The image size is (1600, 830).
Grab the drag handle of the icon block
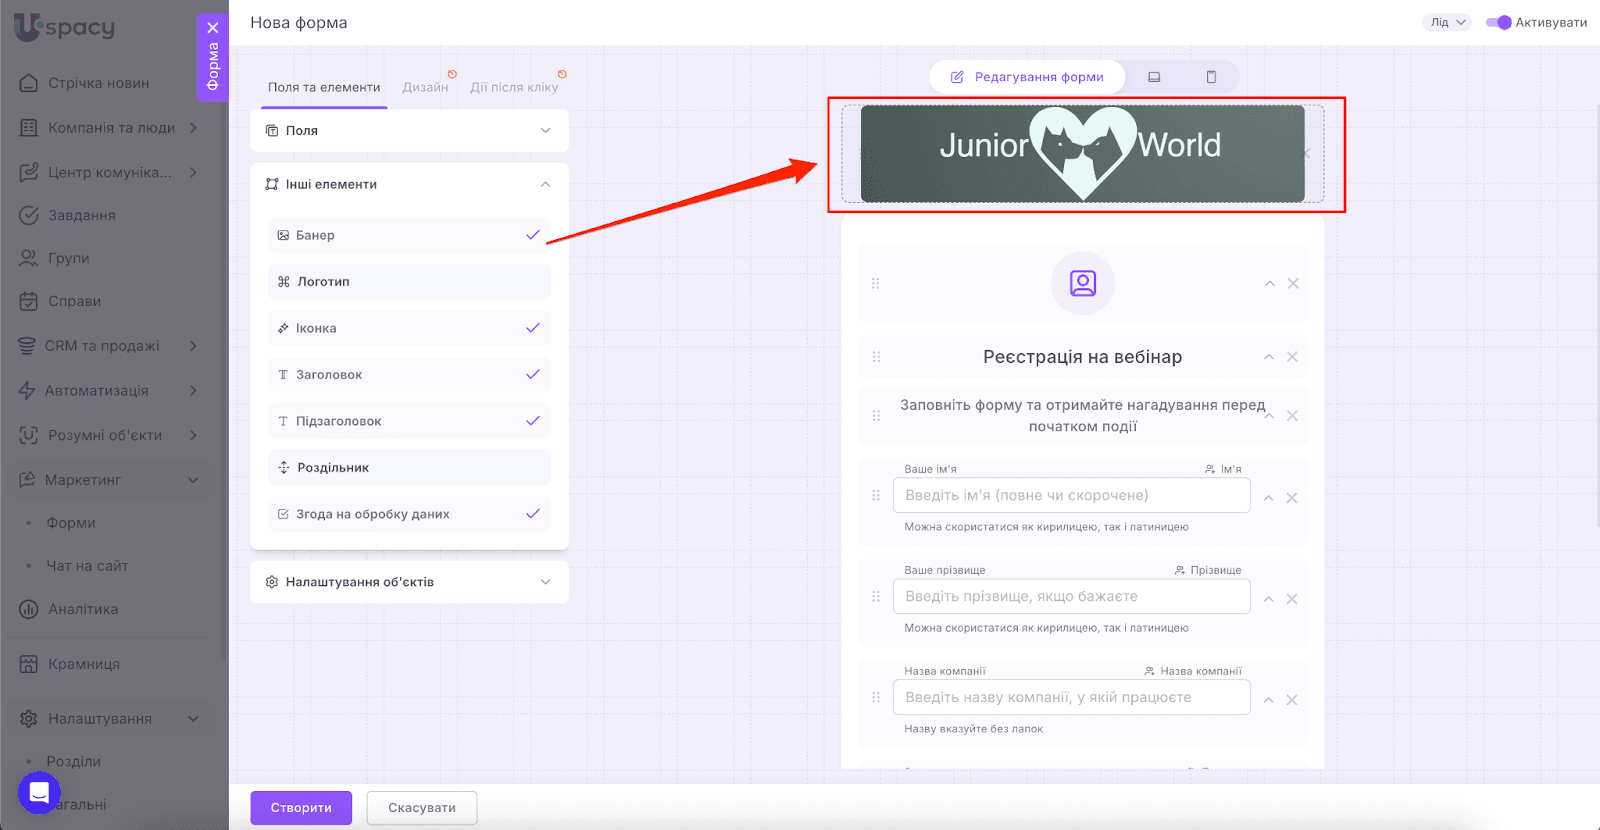point(876,284)
